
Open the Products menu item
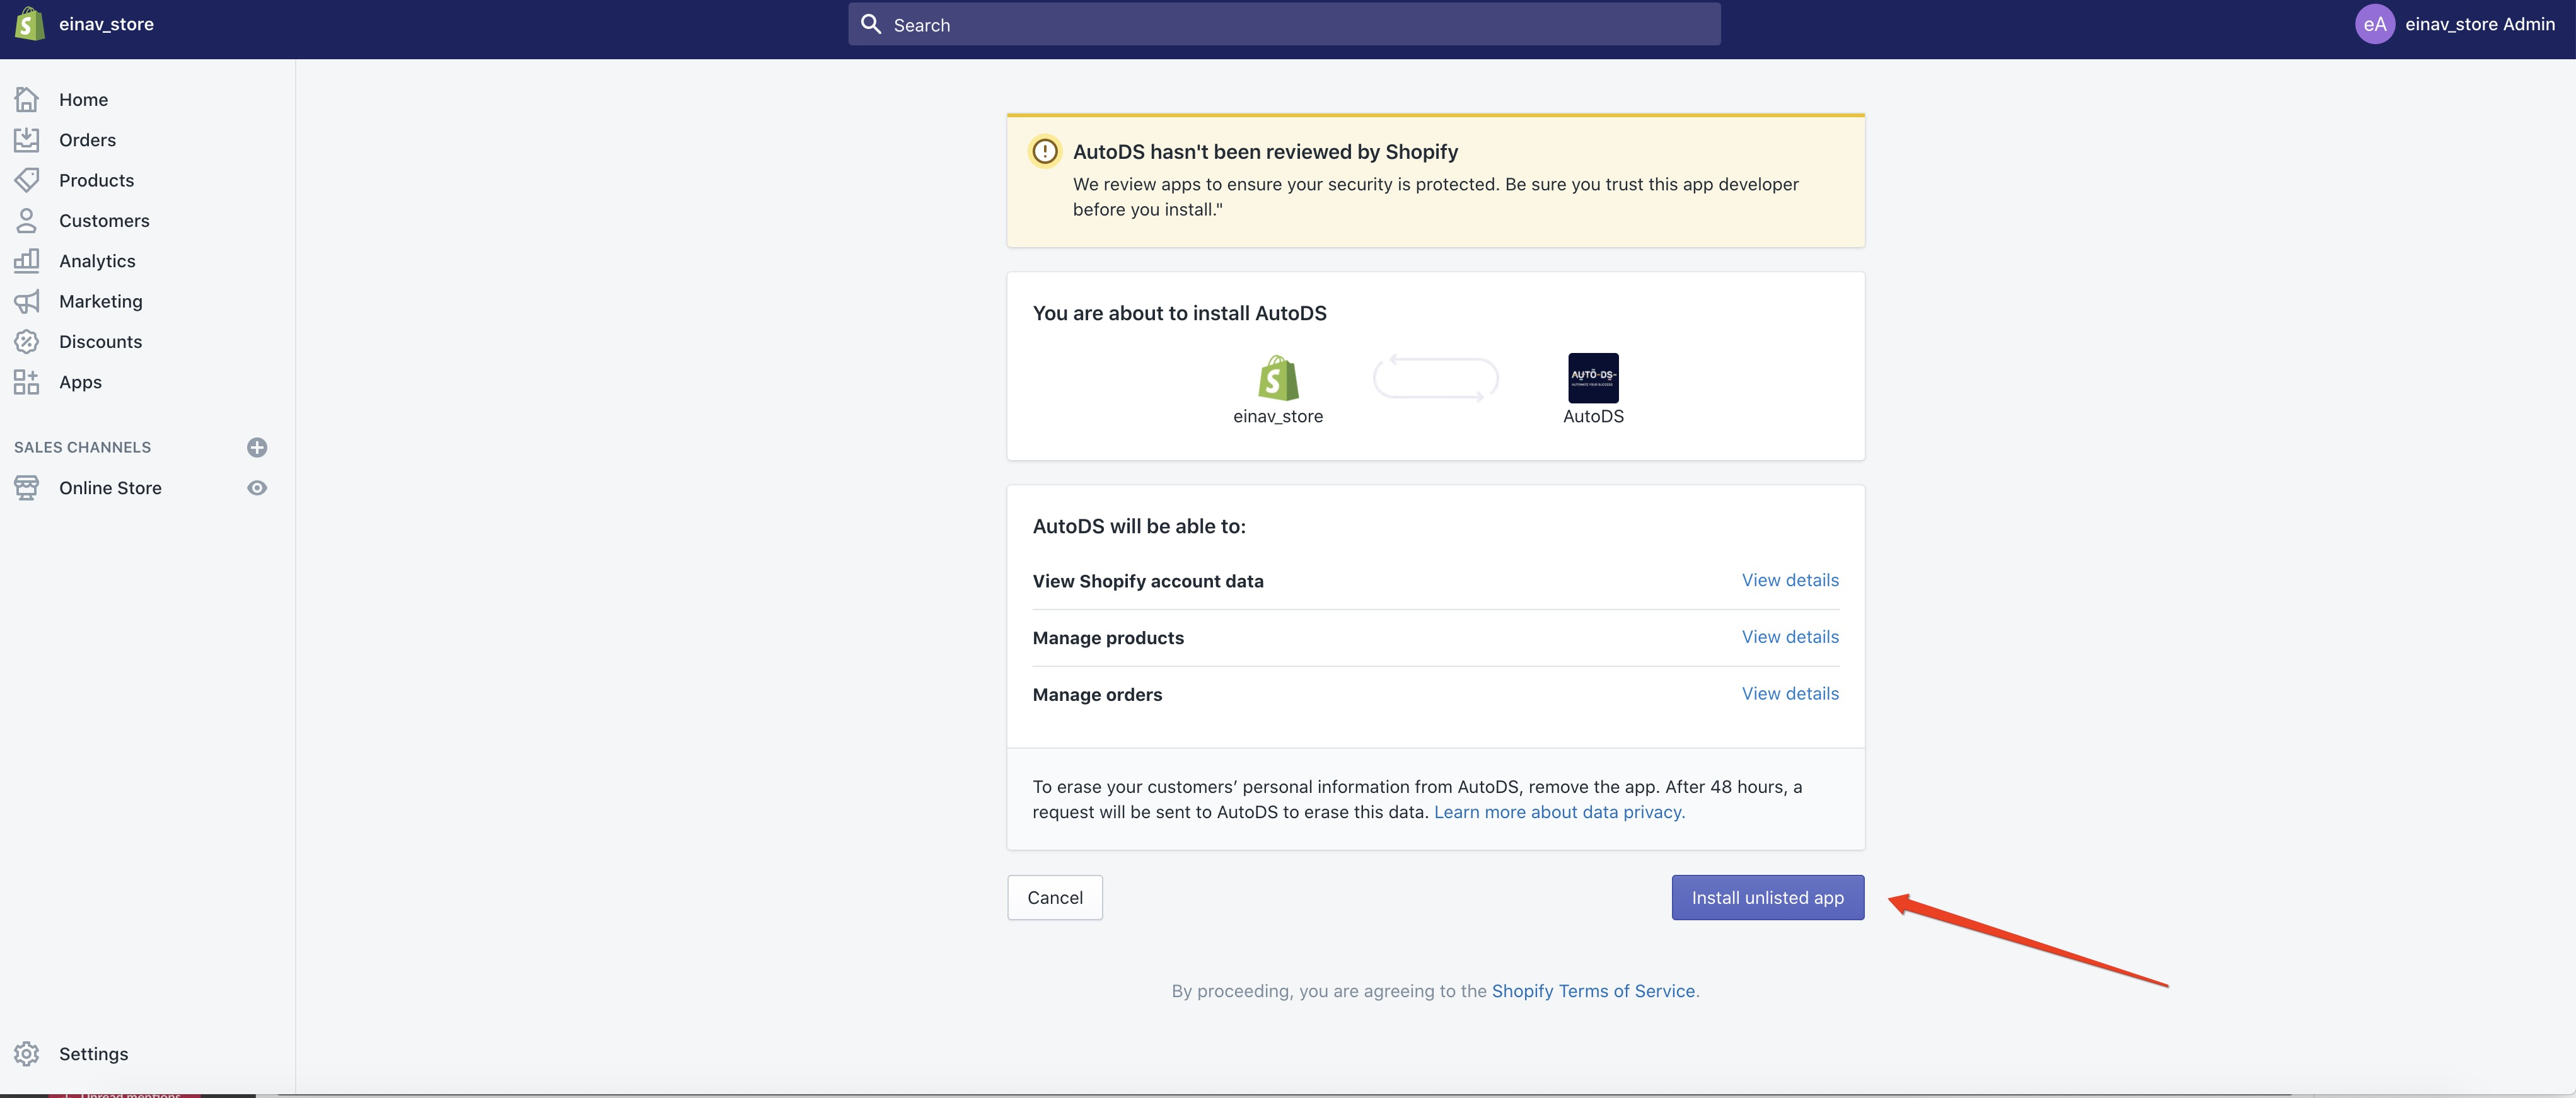[x=97, y=180]
